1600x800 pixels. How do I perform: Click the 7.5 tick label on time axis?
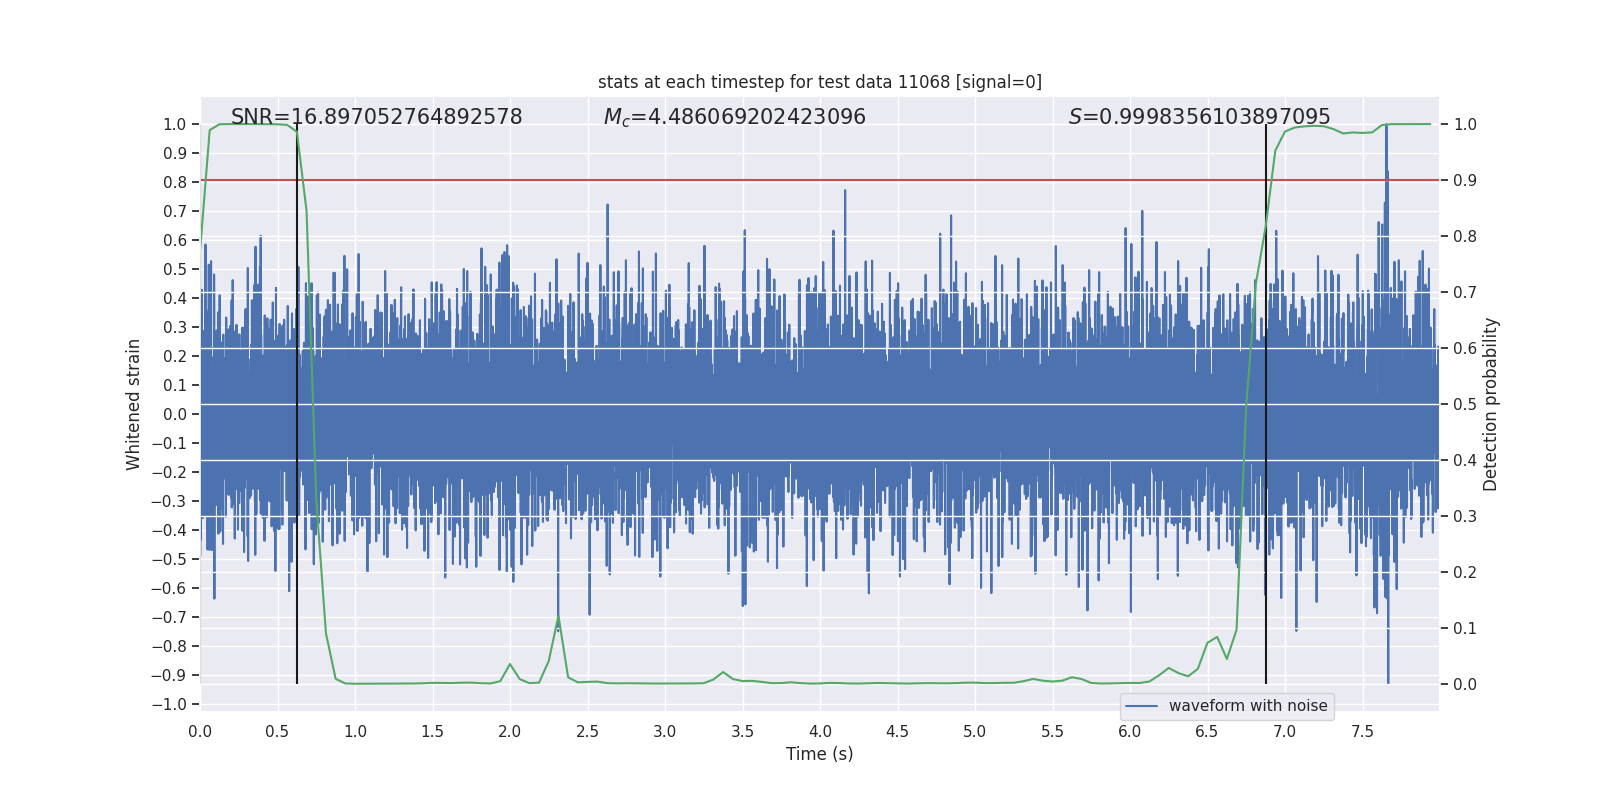pos(1362,731)
